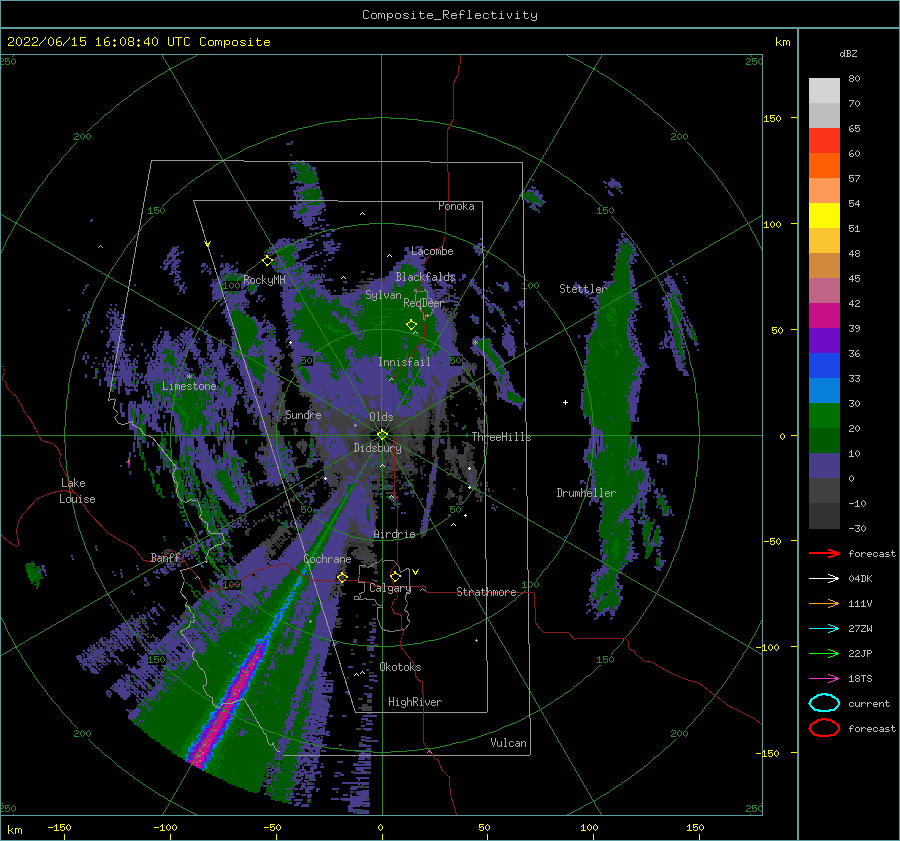Click the Calgary map label

click(x=390, y=588)
